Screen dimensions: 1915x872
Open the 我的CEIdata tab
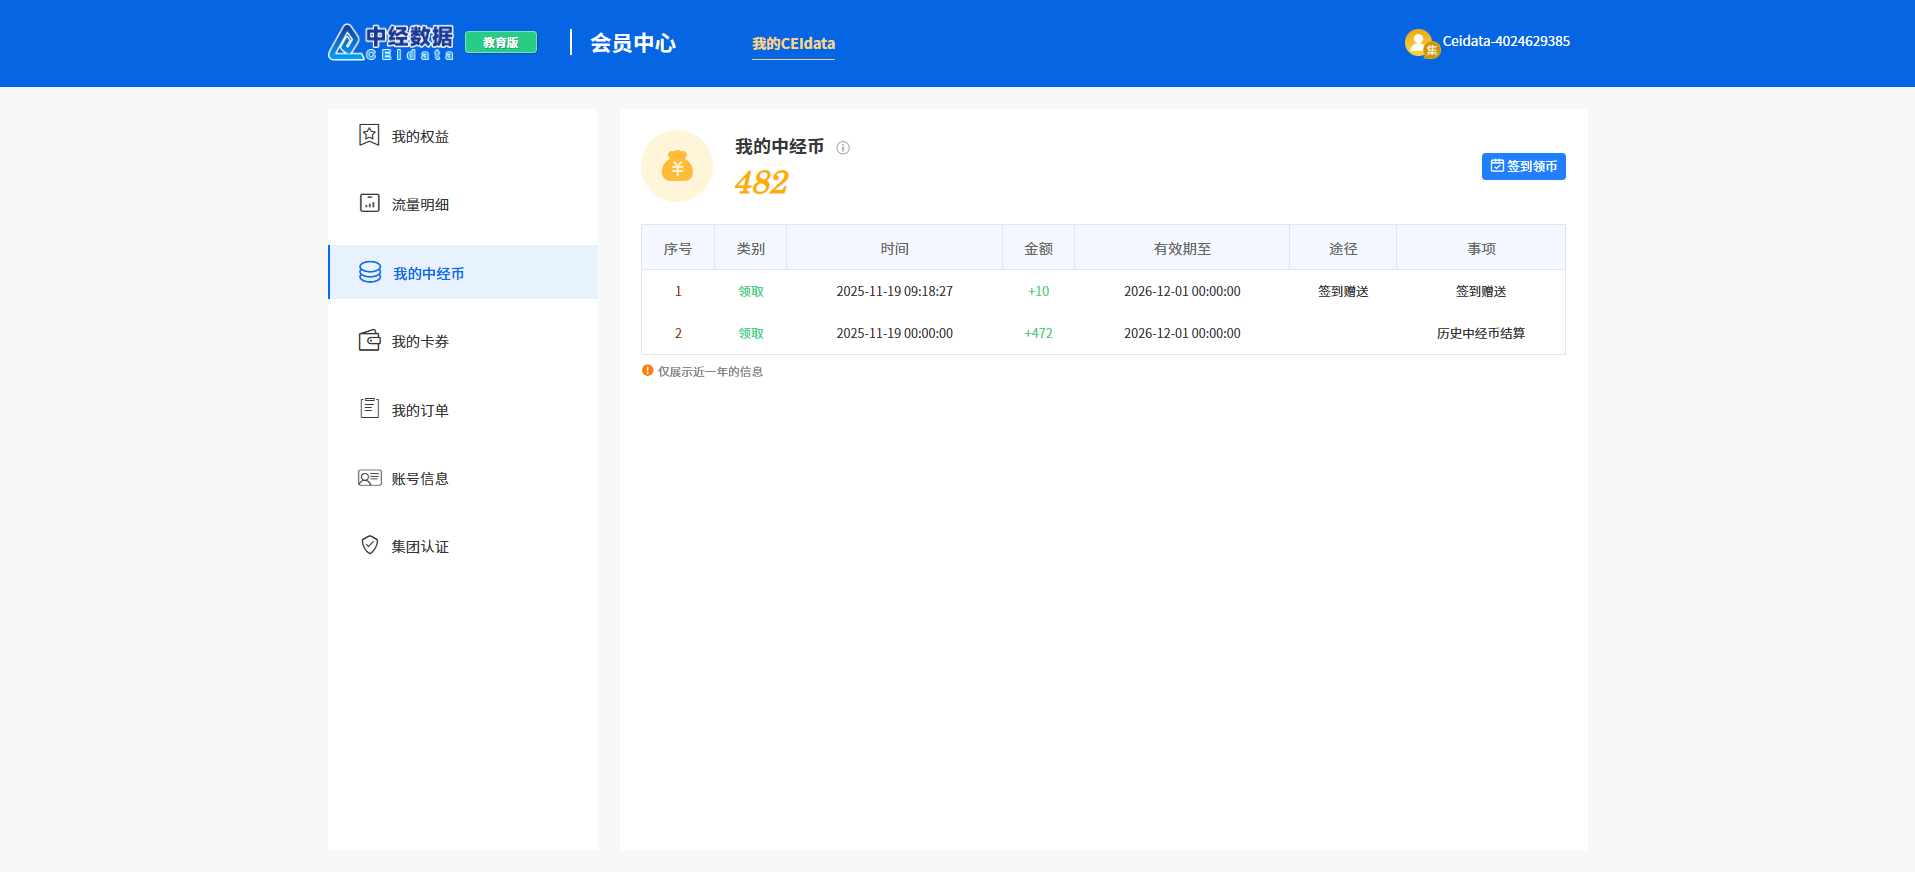click(793, 44)
